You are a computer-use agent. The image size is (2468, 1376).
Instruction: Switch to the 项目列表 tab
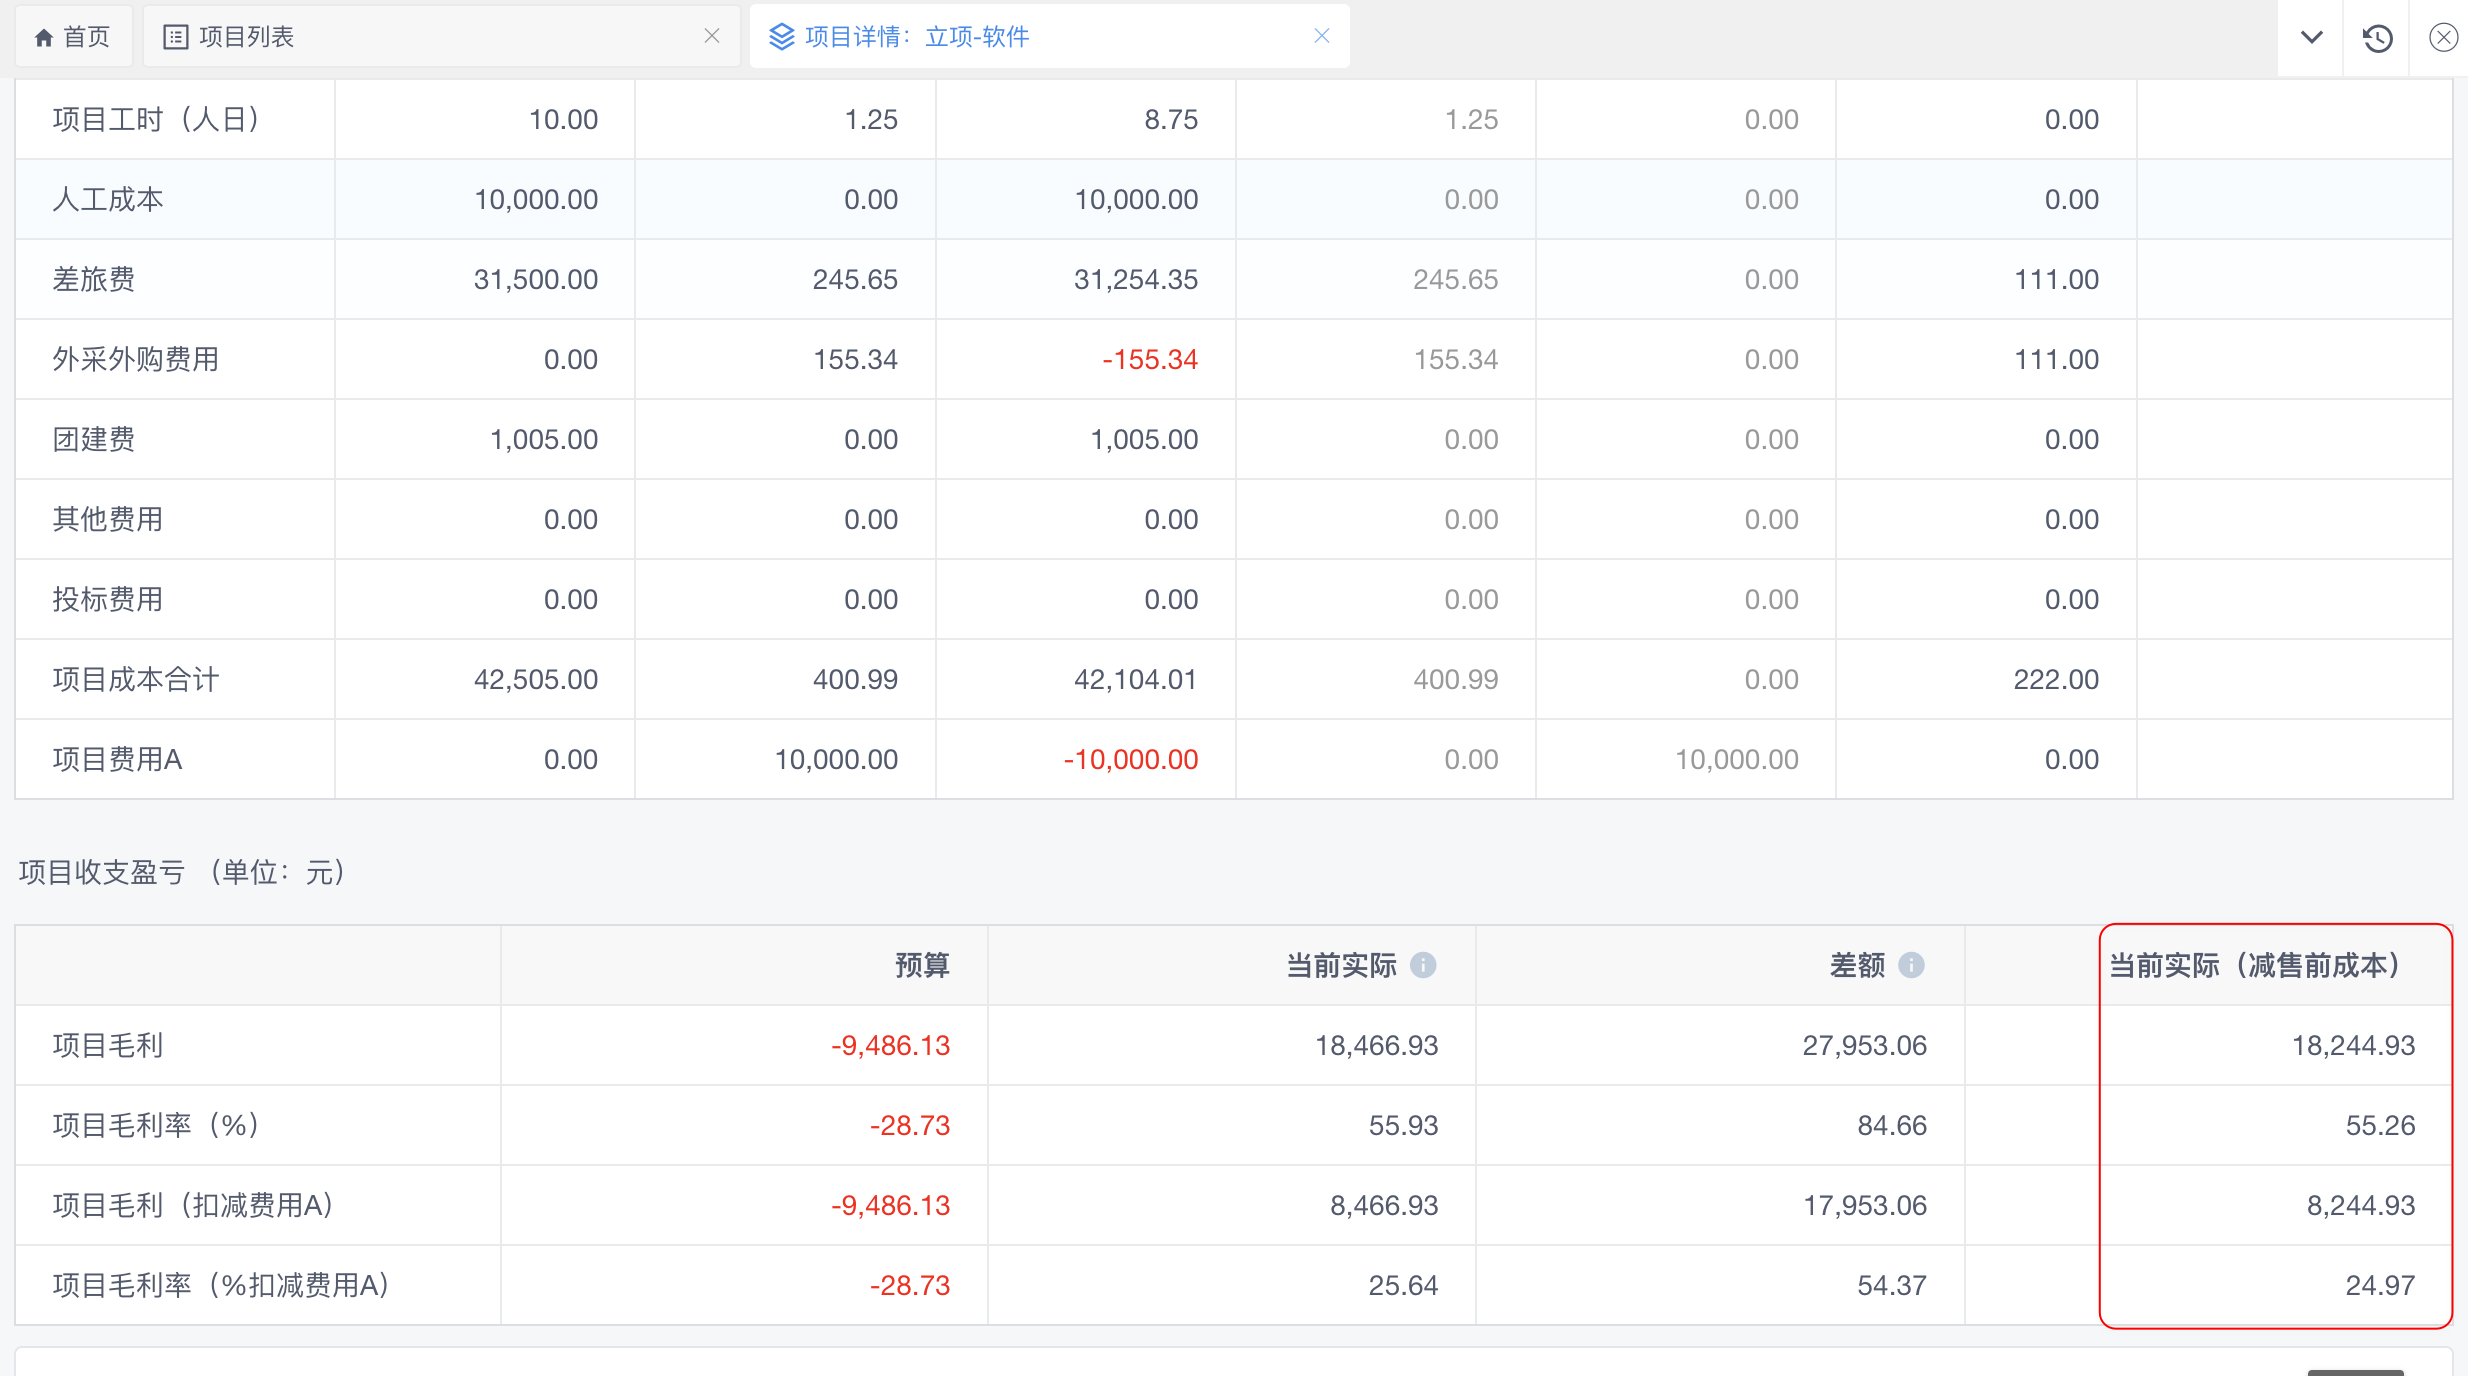click(x=246, y=37)
